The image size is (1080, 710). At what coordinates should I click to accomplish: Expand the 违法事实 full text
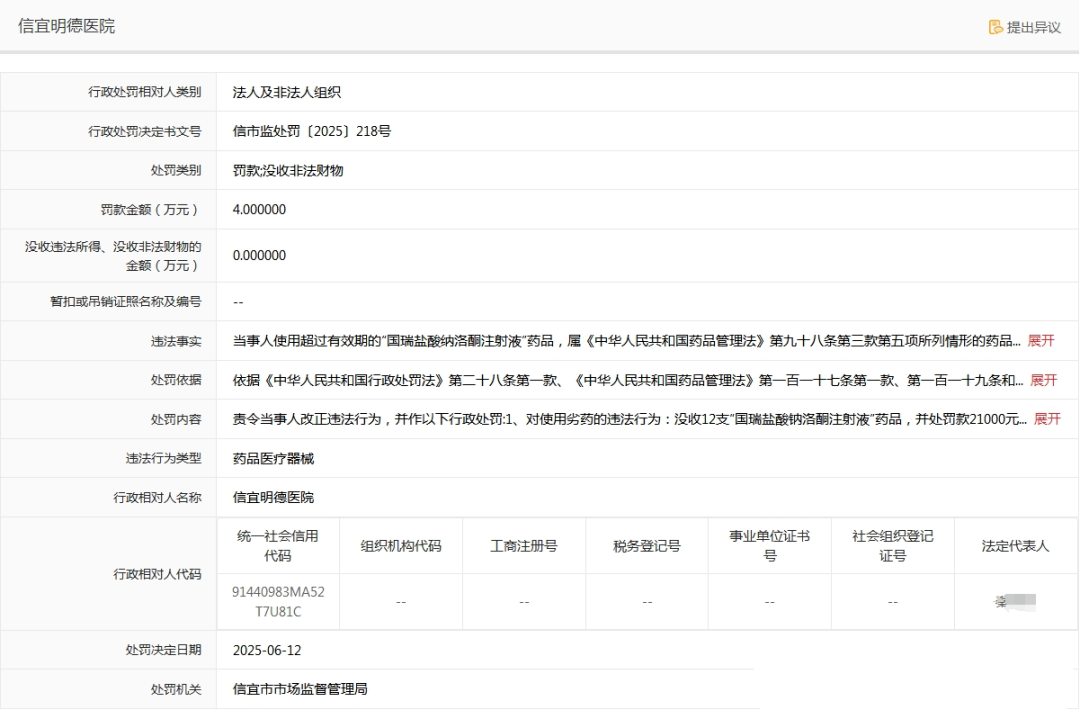[1041, 341]
